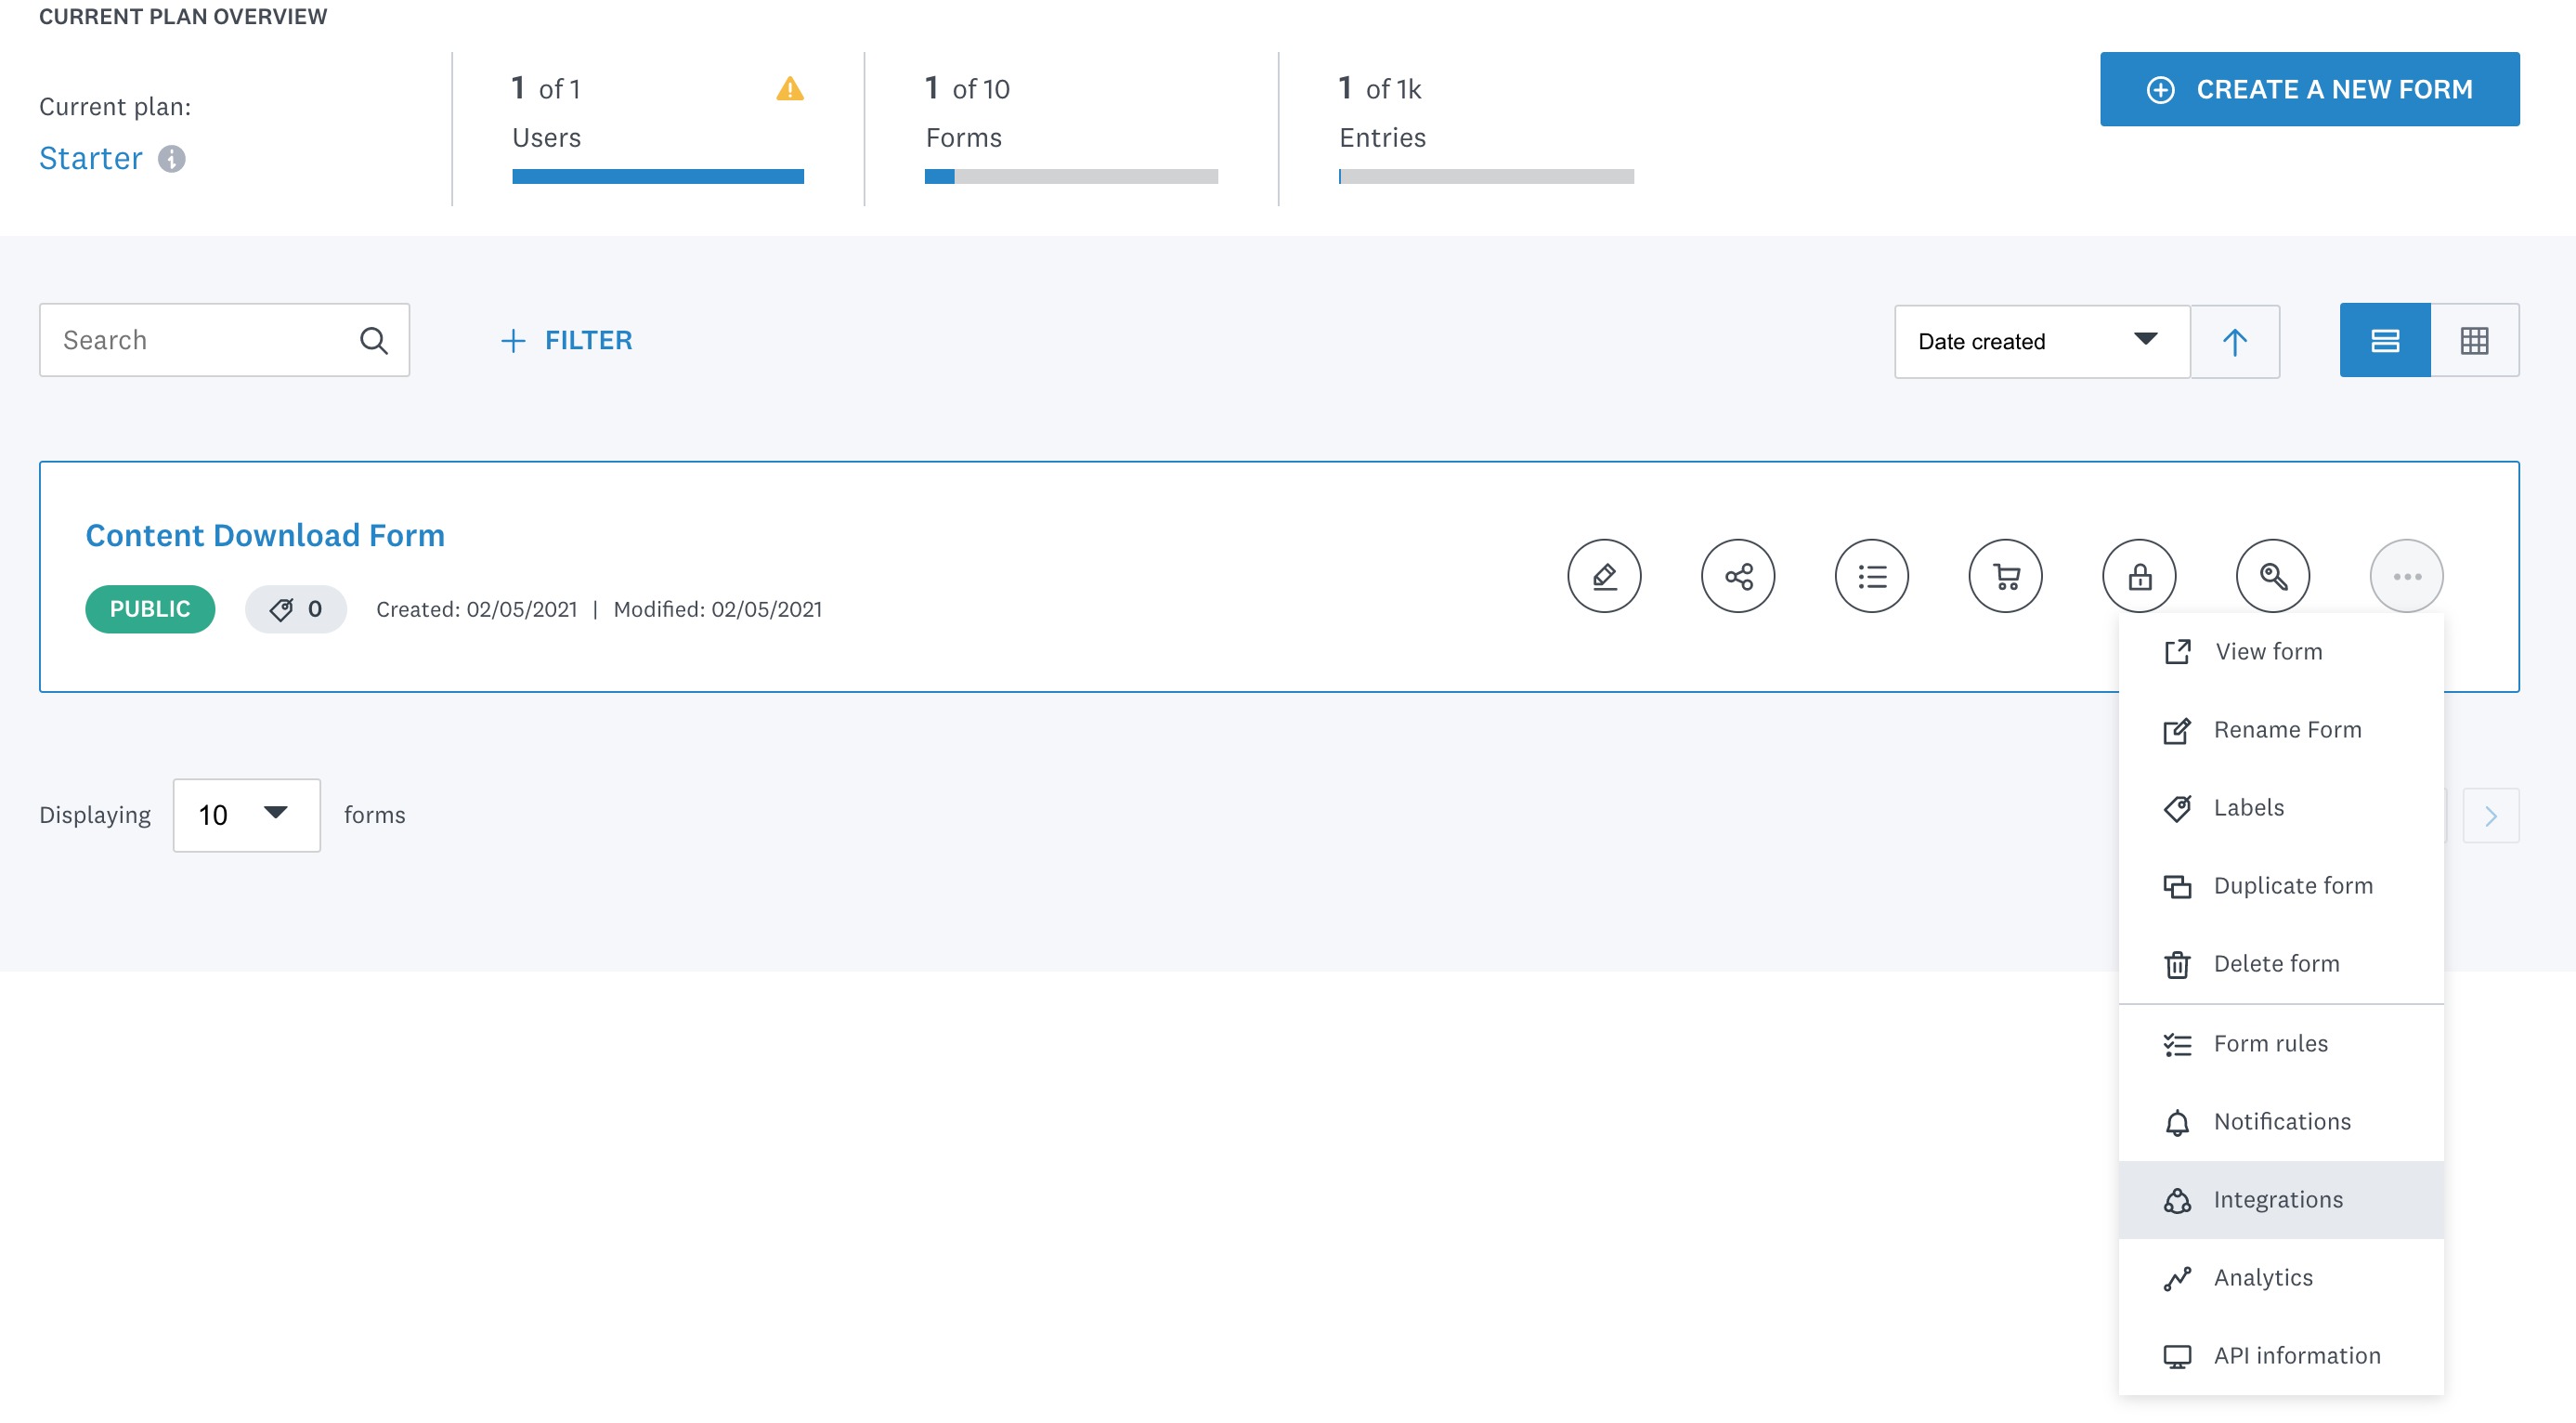The image size is (2576, 1423).
Task: Open Labels from the context menu
Action: coord(2281,808)
